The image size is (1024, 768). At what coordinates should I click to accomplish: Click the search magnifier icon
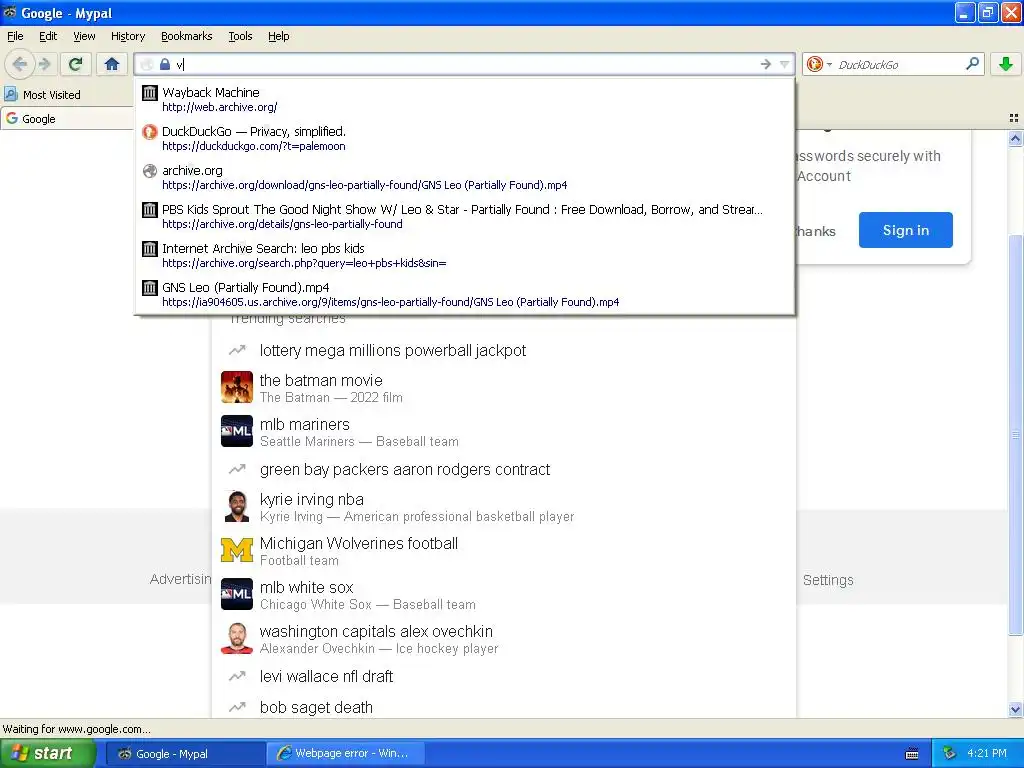[972, 64]
